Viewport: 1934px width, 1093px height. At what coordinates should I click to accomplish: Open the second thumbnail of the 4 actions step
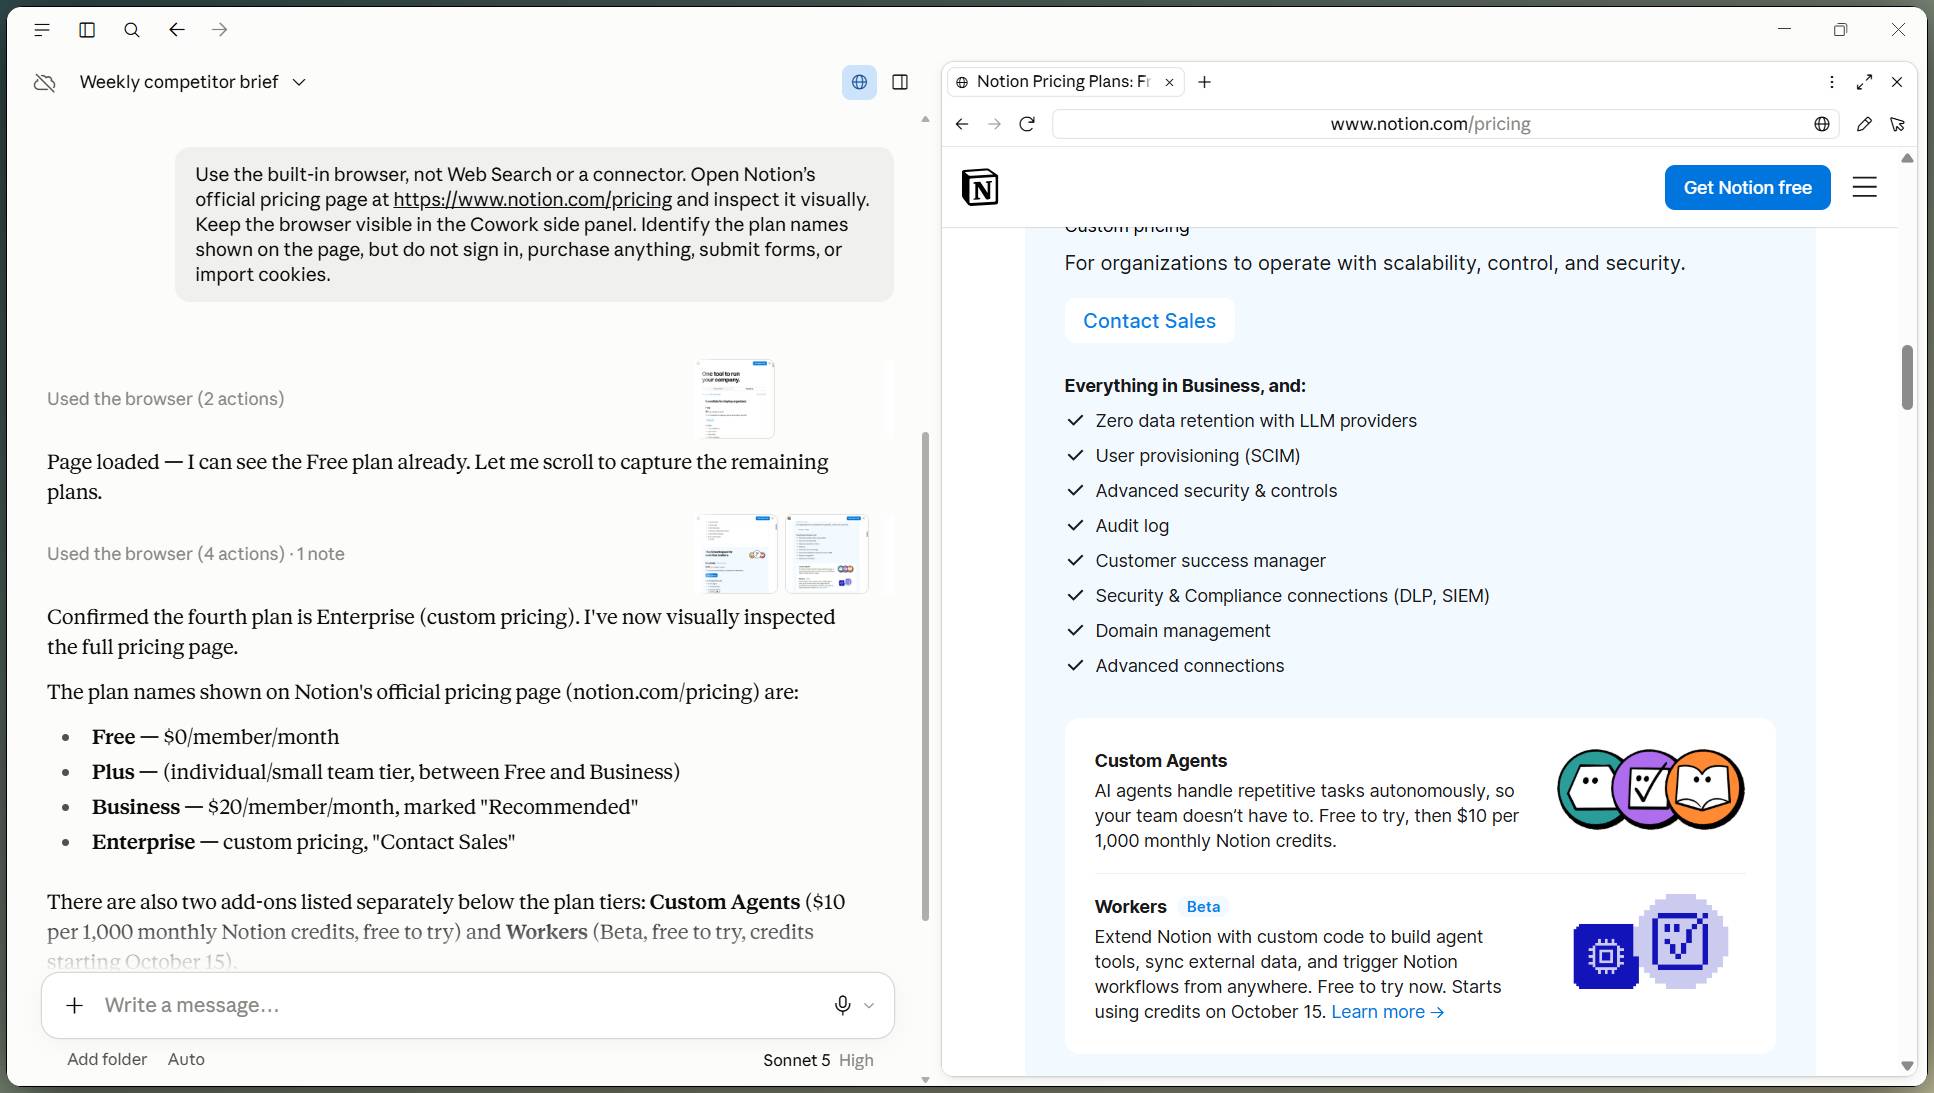pos(827,554)
